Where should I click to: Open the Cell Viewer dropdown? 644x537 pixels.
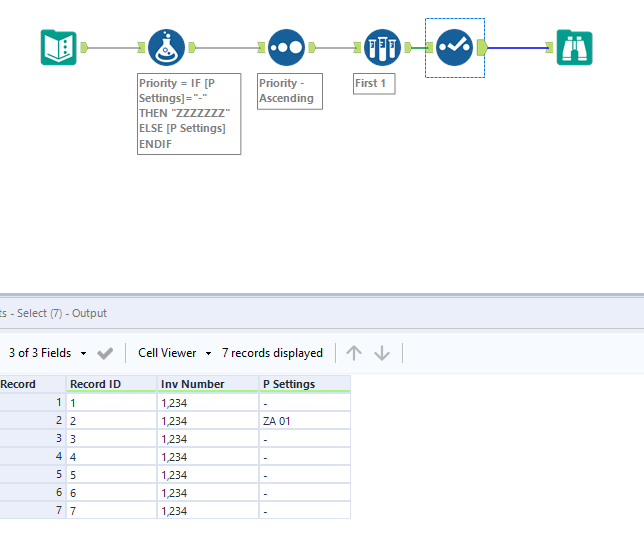(x=175, y=353)
